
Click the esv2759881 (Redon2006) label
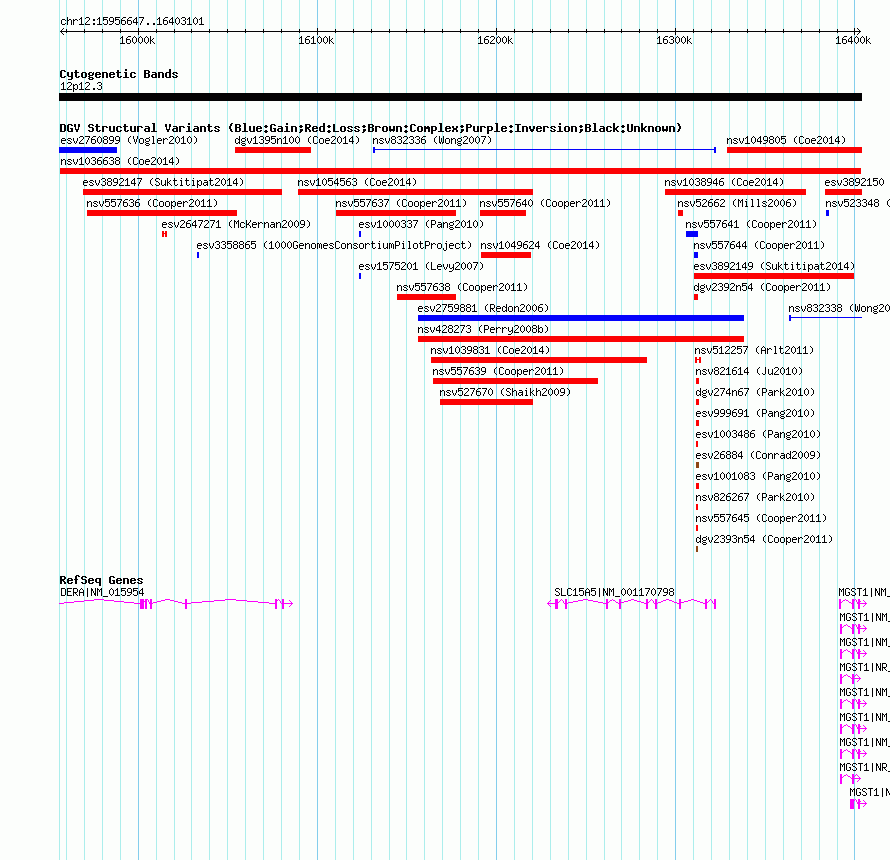(483, 308)
